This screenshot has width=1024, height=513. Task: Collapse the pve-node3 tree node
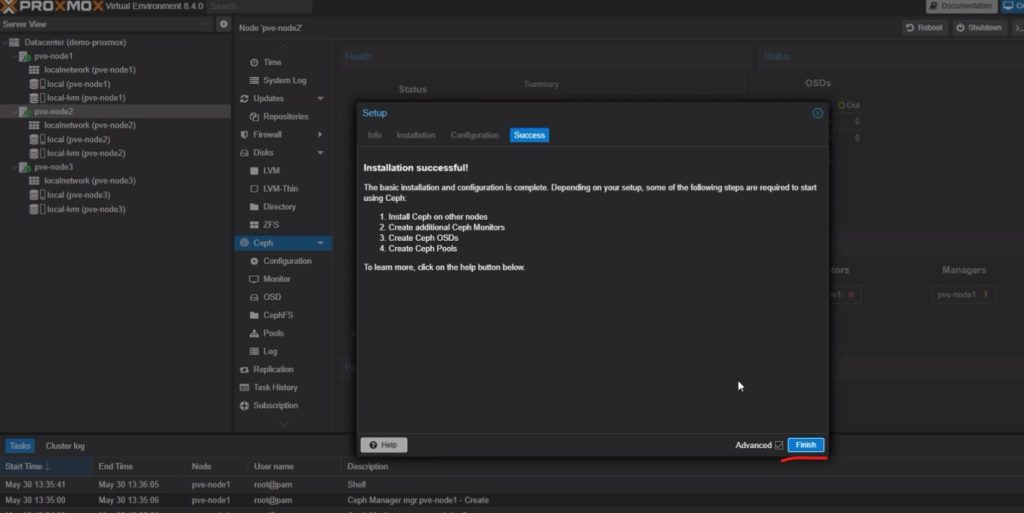pyautogui.click(x=14, y=167)
